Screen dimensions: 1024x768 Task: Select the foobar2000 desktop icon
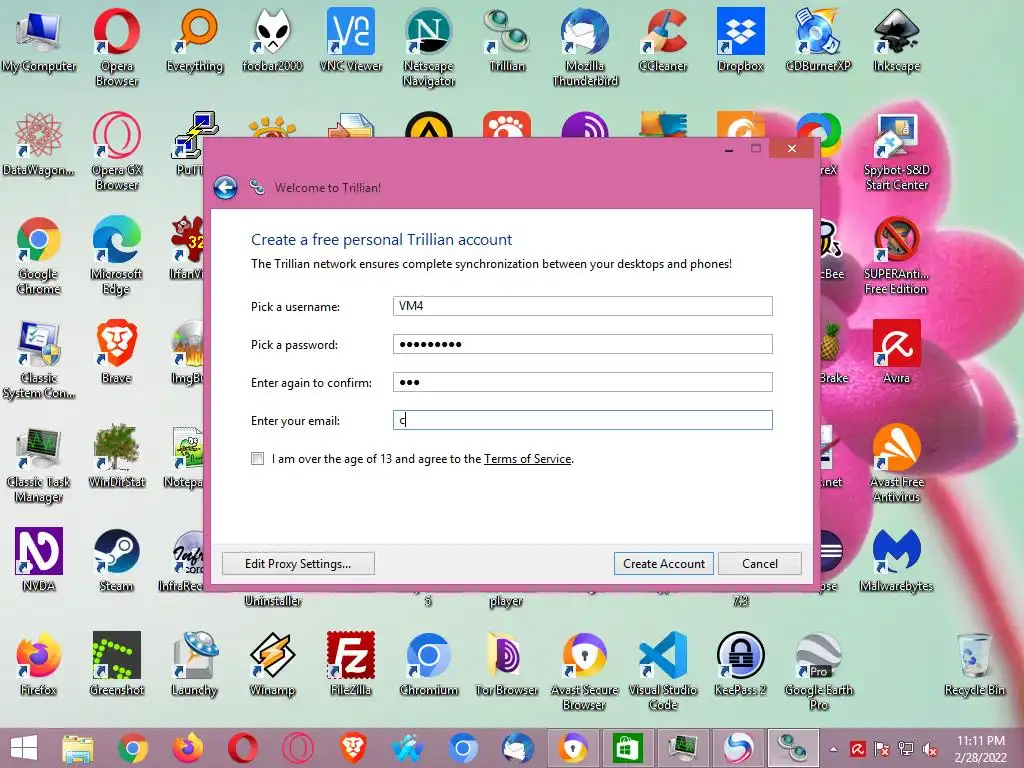(x=272, y=40)
